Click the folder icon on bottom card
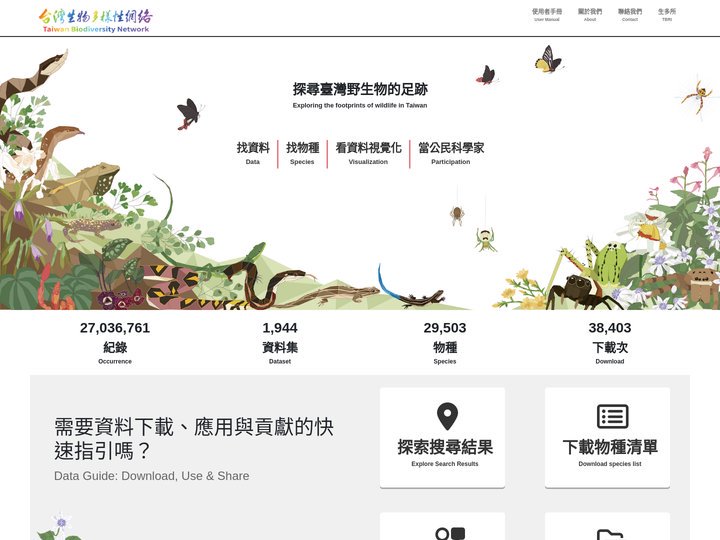The height and width of the screenshot is (540, 720). point(610,535)
